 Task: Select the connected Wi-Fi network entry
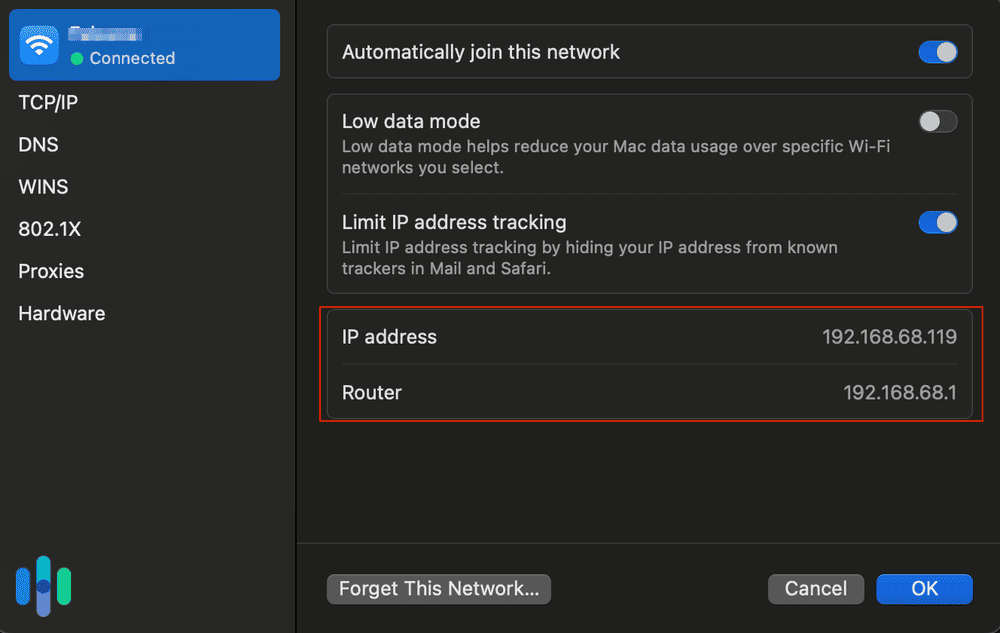144,44
